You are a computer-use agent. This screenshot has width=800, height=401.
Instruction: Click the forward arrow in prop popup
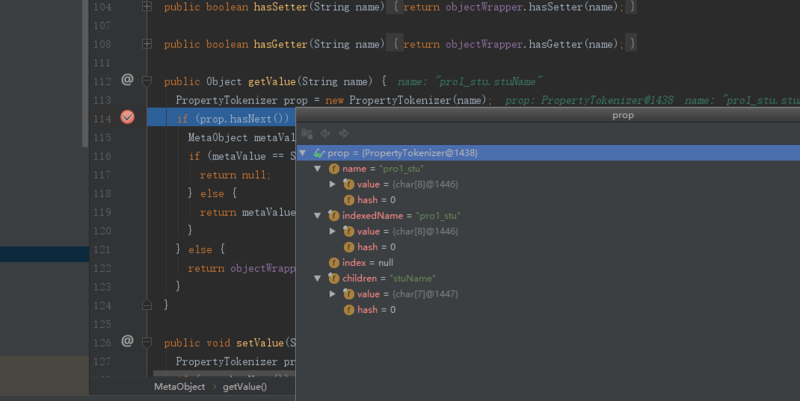click(344, 134)
